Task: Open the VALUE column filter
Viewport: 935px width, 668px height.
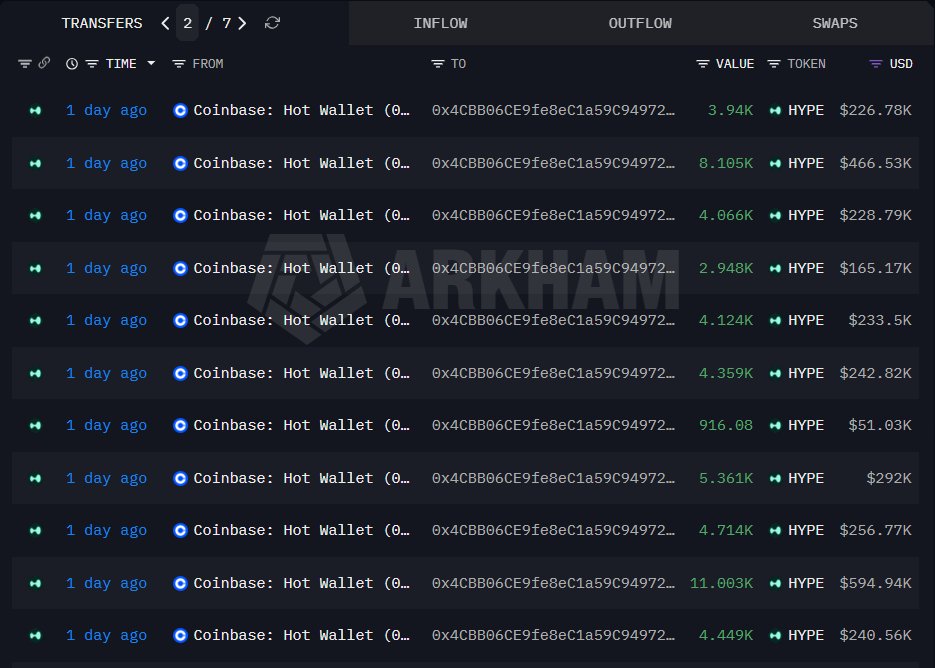Action: click(x=702, y=64)
